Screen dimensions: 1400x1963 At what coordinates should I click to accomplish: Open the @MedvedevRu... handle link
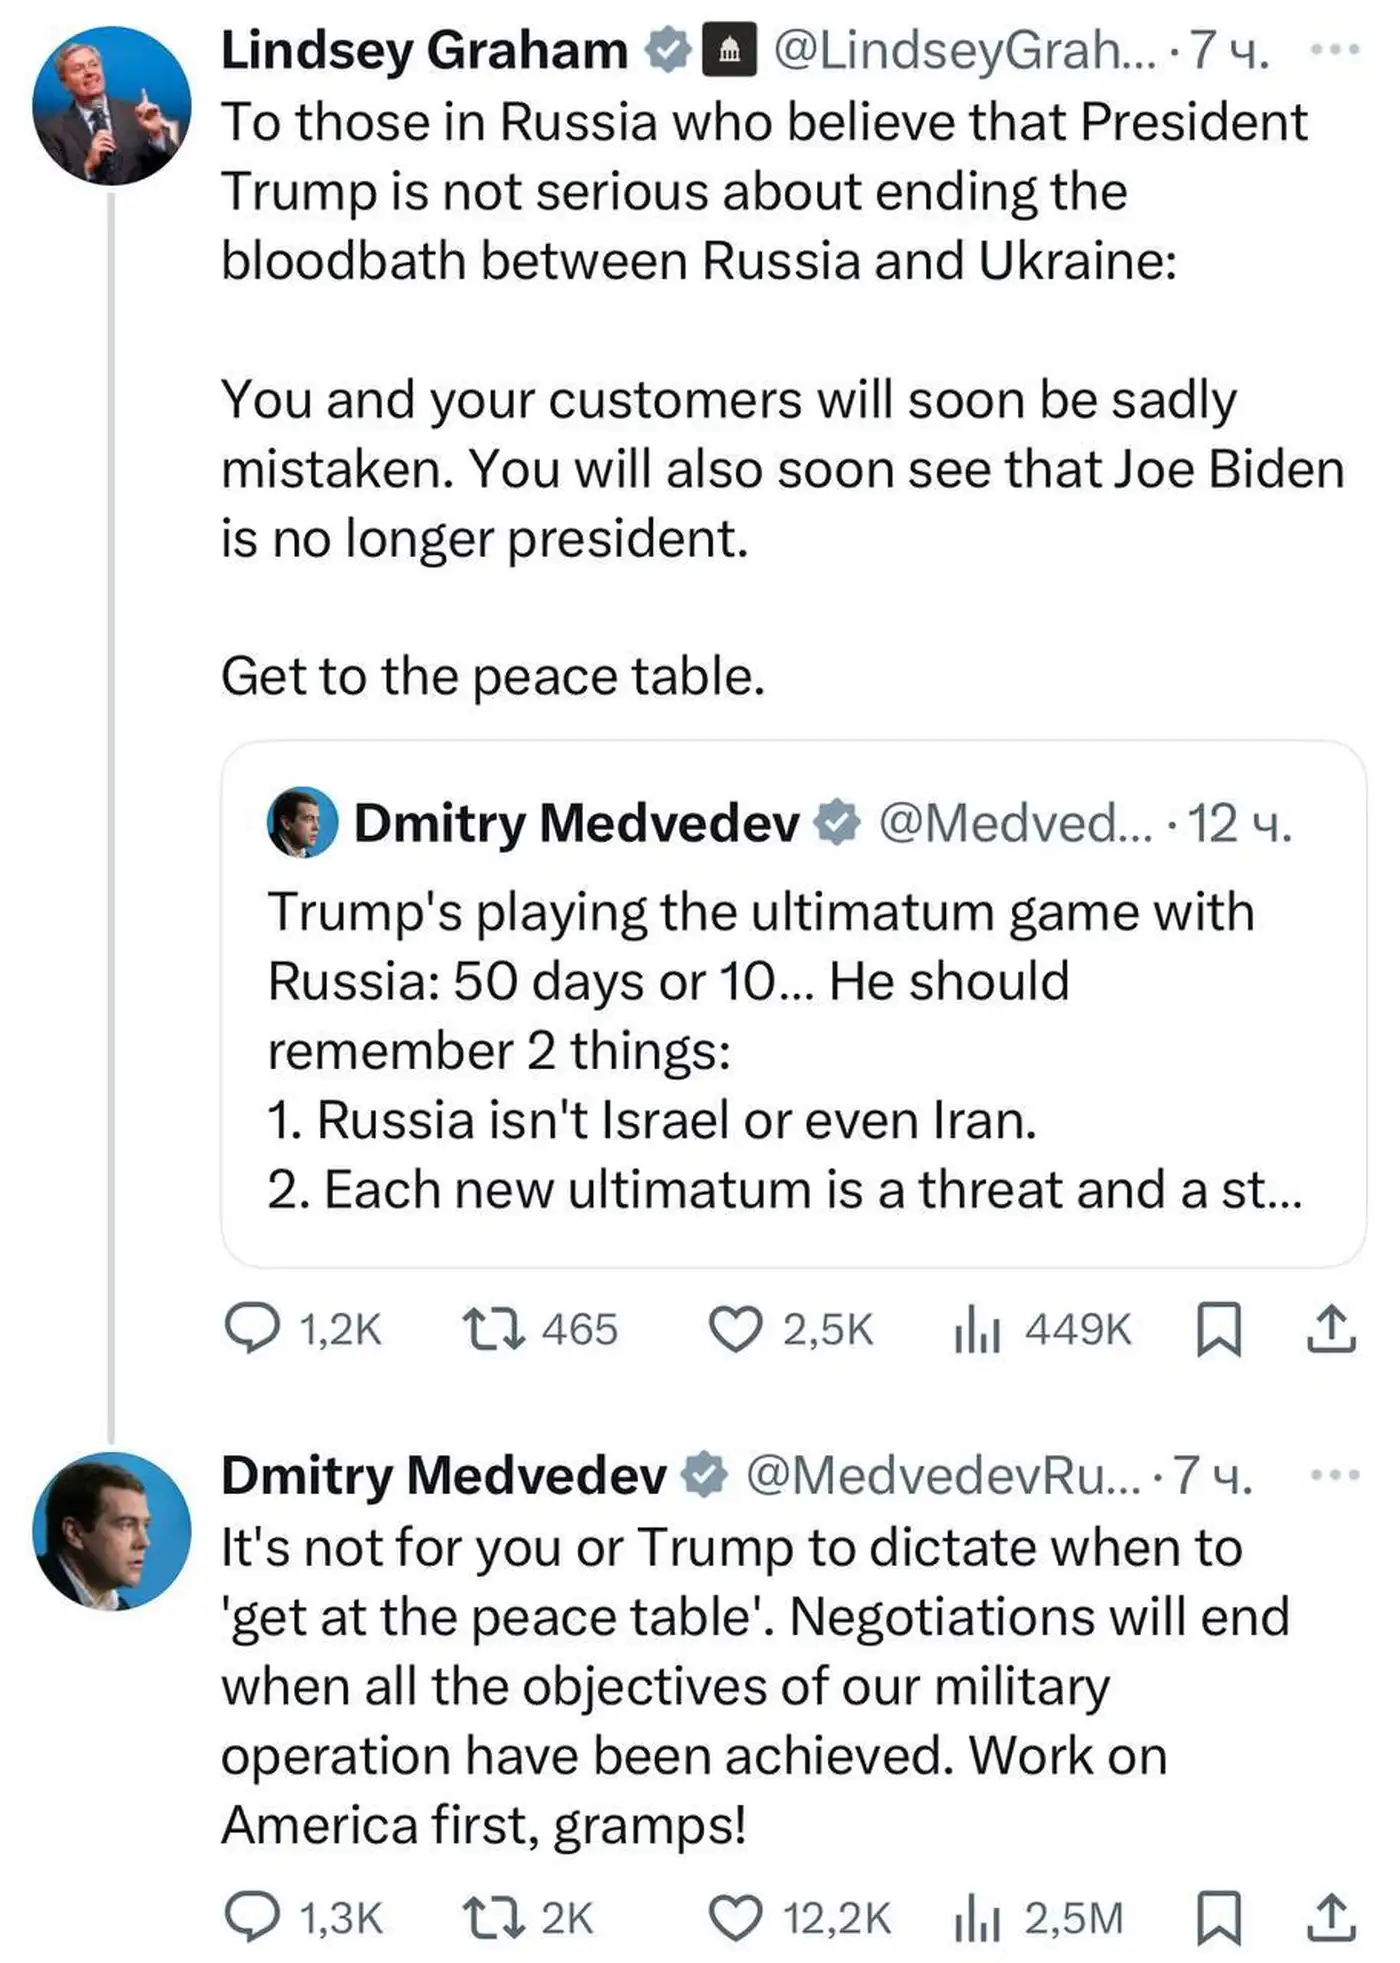pyautogui.click(x=942, y=1474)
